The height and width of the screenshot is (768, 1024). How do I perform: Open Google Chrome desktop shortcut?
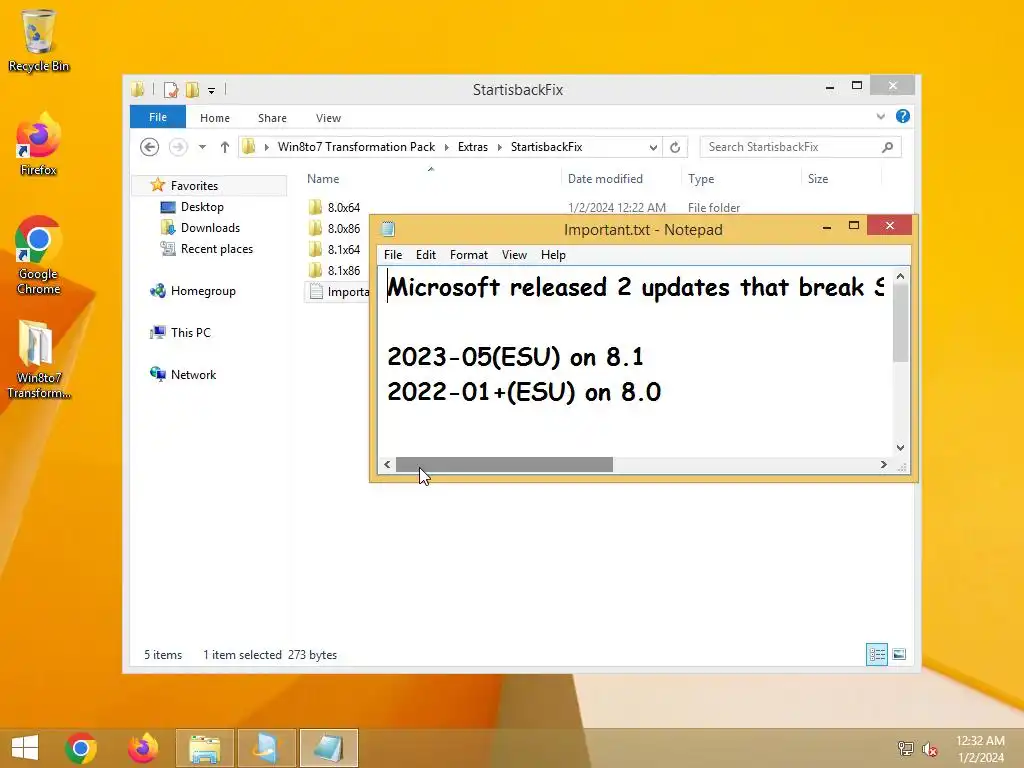click(38, 255)
